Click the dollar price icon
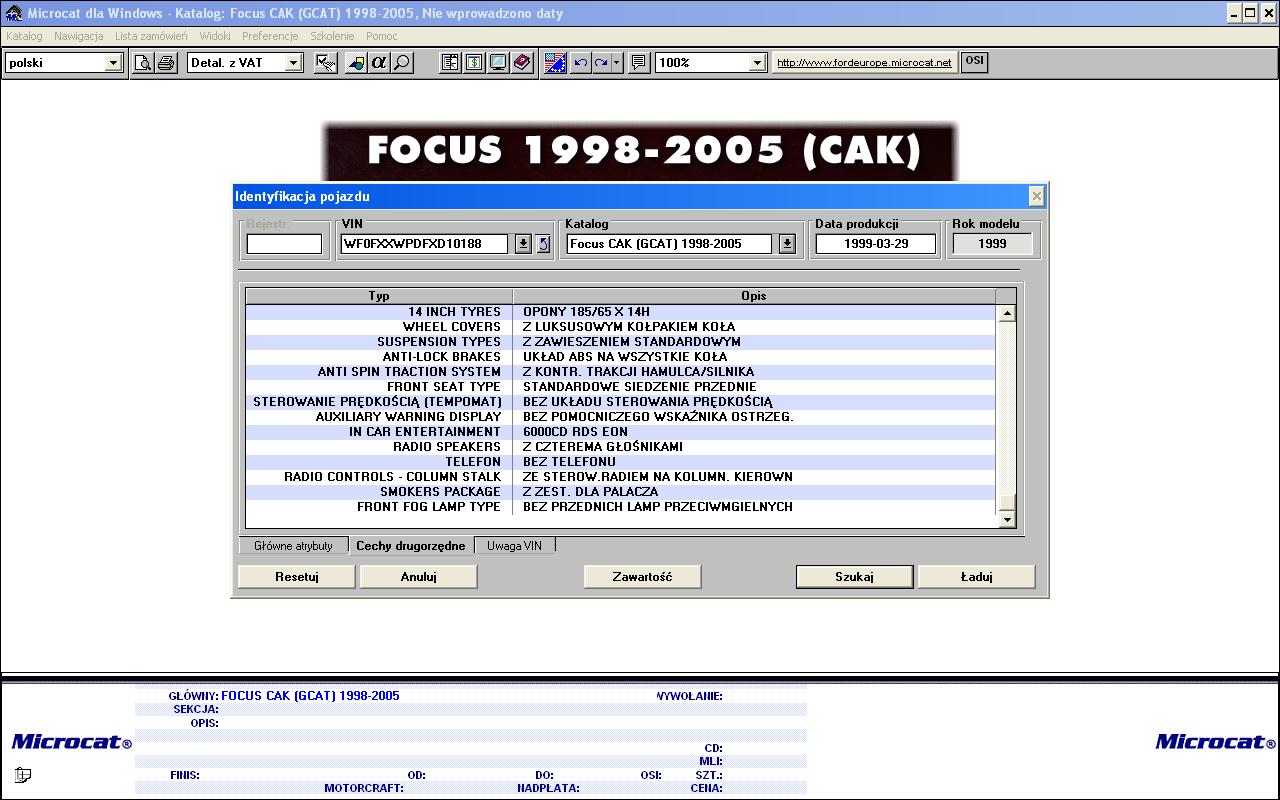Viewport: 1280px width, 800px height. pyautogui.click(x=474, y=62)
